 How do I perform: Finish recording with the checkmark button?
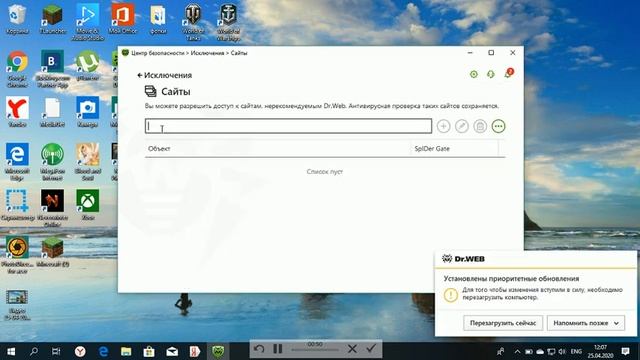(x=371, y=349)
